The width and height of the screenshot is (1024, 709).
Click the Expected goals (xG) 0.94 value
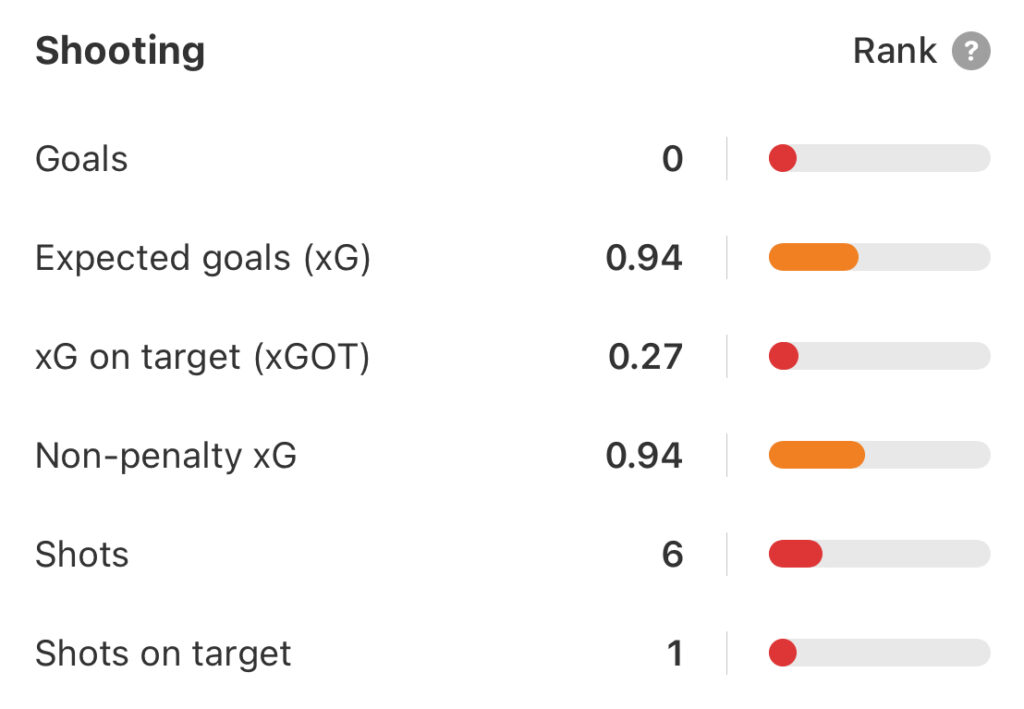coord(644,258)
